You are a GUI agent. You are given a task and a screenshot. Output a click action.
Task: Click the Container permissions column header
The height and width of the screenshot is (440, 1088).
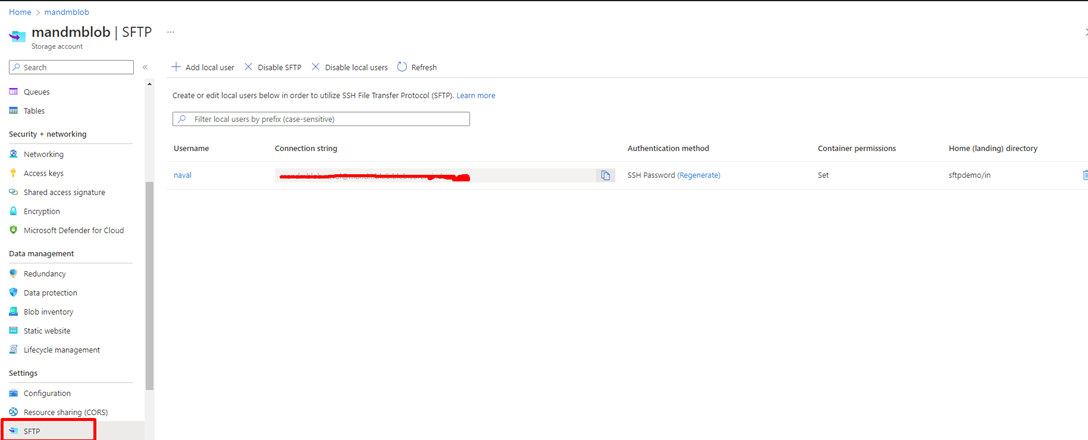[857, 149]
